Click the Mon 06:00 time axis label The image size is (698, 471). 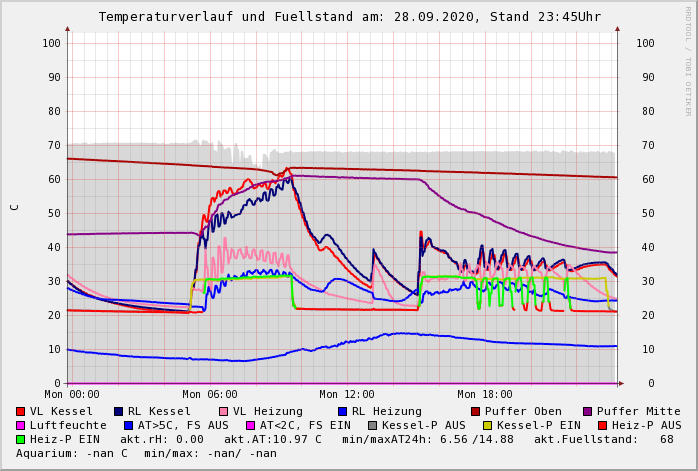click(210, 395)
